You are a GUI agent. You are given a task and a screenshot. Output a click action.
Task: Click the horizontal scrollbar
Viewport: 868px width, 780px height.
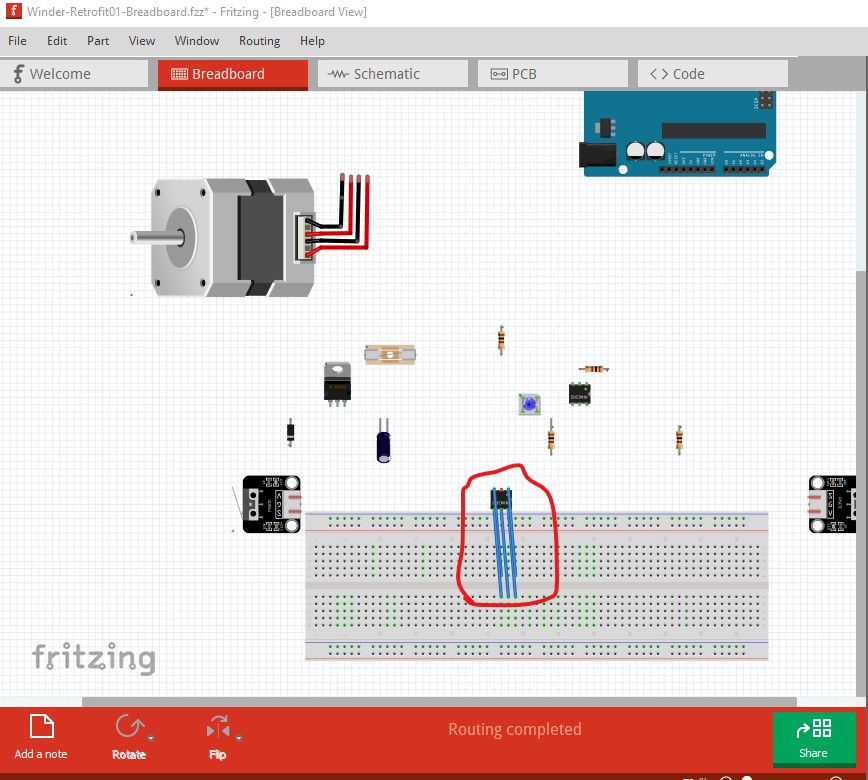click(439, 701)
